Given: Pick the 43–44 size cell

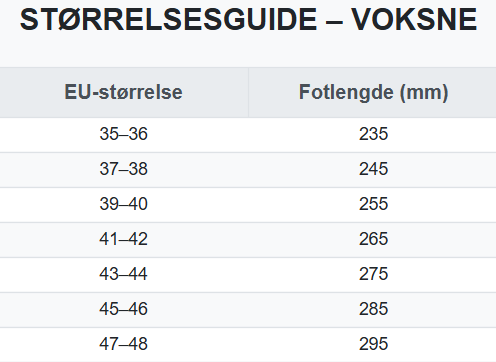Looking at the screenshot, I should tap(124, 274).
